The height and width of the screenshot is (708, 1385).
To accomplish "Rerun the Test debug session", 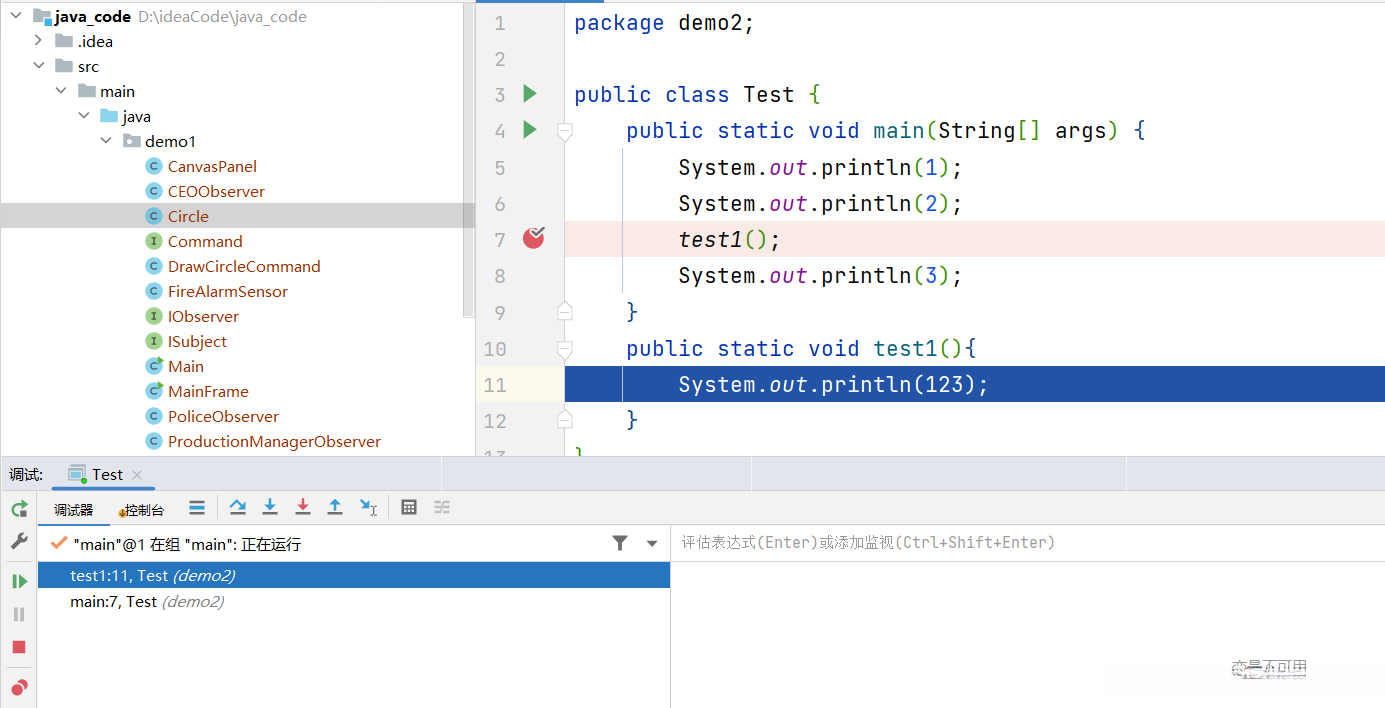I will 19,509.
